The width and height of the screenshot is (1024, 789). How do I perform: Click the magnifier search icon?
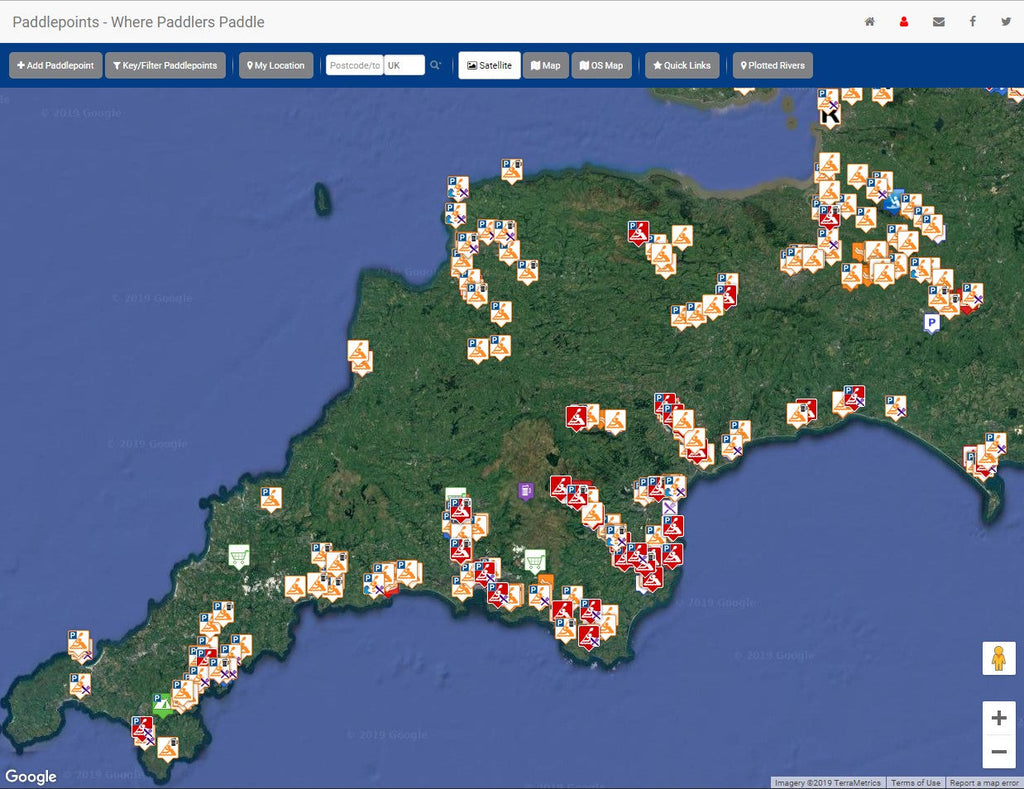click(x=435, y=65)
